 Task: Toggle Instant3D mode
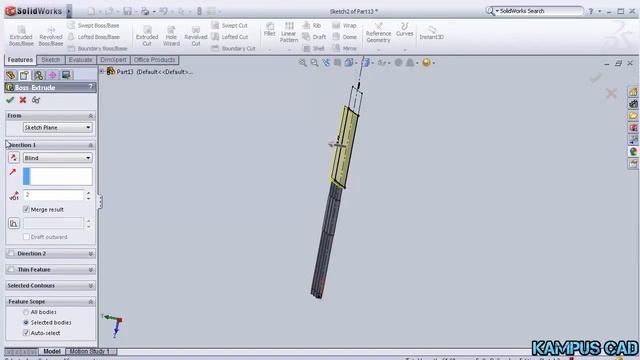431,32
